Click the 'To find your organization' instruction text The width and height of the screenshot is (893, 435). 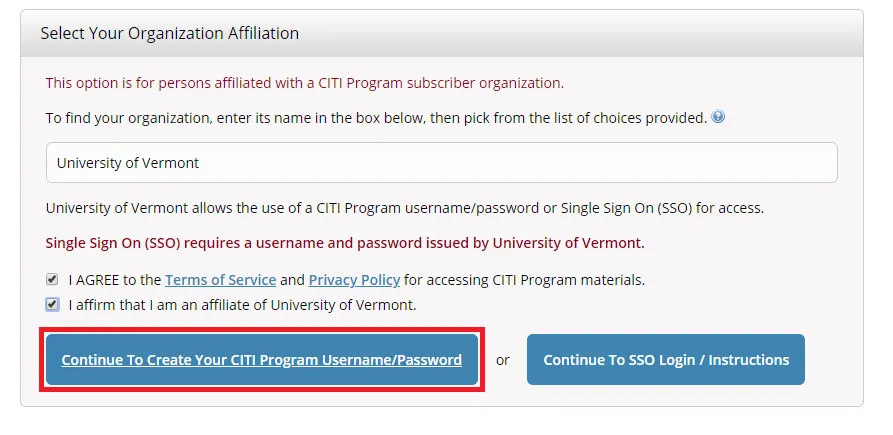pos(375,118)
